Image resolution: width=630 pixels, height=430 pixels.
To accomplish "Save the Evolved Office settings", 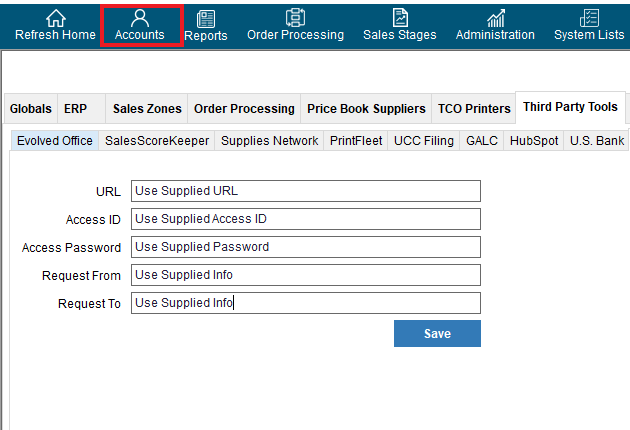I will coord(437,334).
